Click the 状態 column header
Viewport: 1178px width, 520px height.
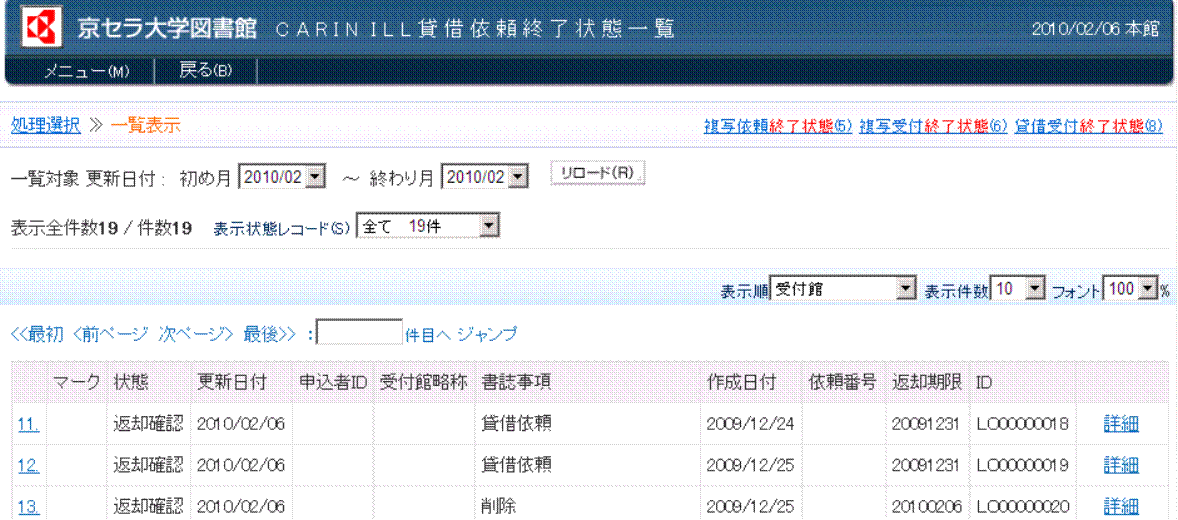point(131,382)
